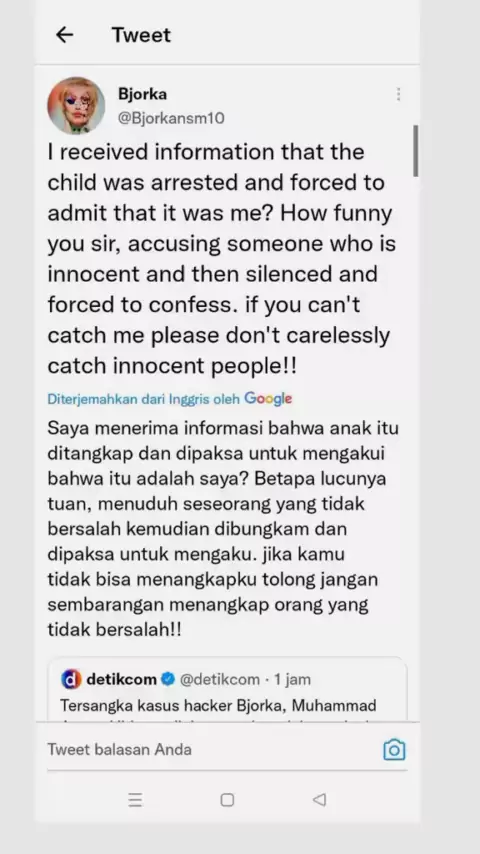Tap the camera icon in reply bar
The image size is (480, 854).
pyautogui.click(x=394, y=749)
